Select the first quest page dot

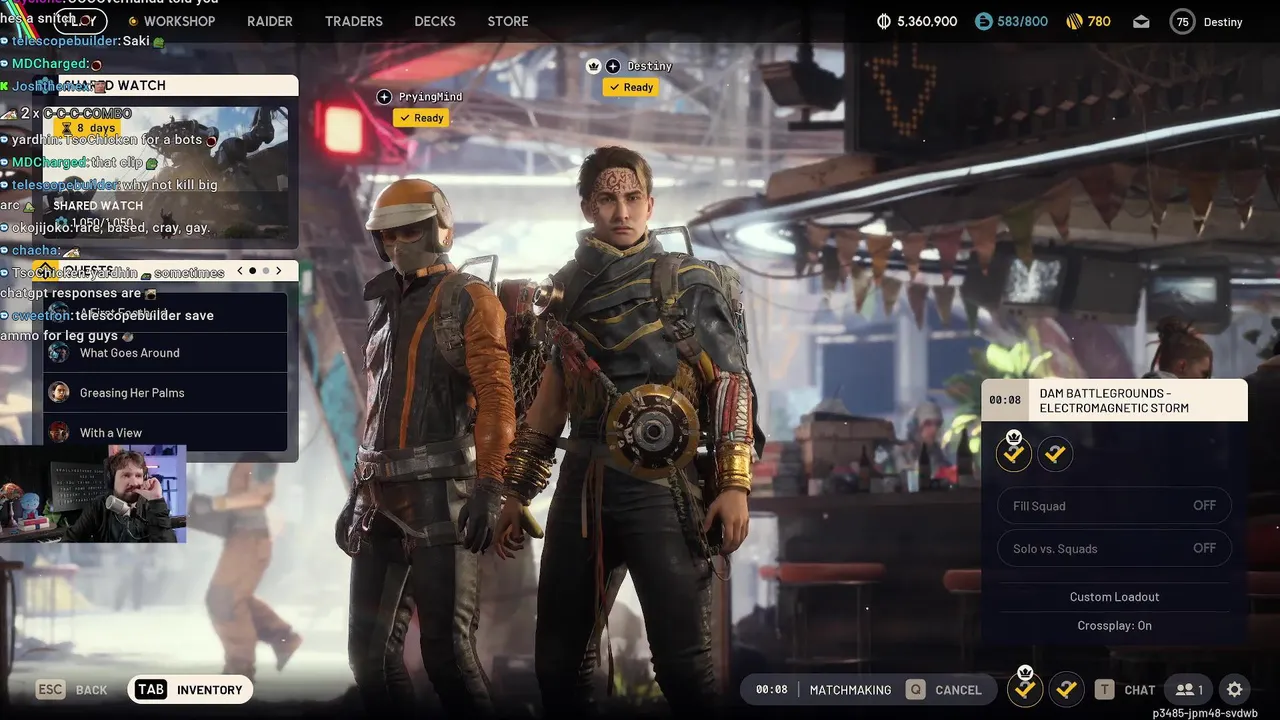[252, 271]
